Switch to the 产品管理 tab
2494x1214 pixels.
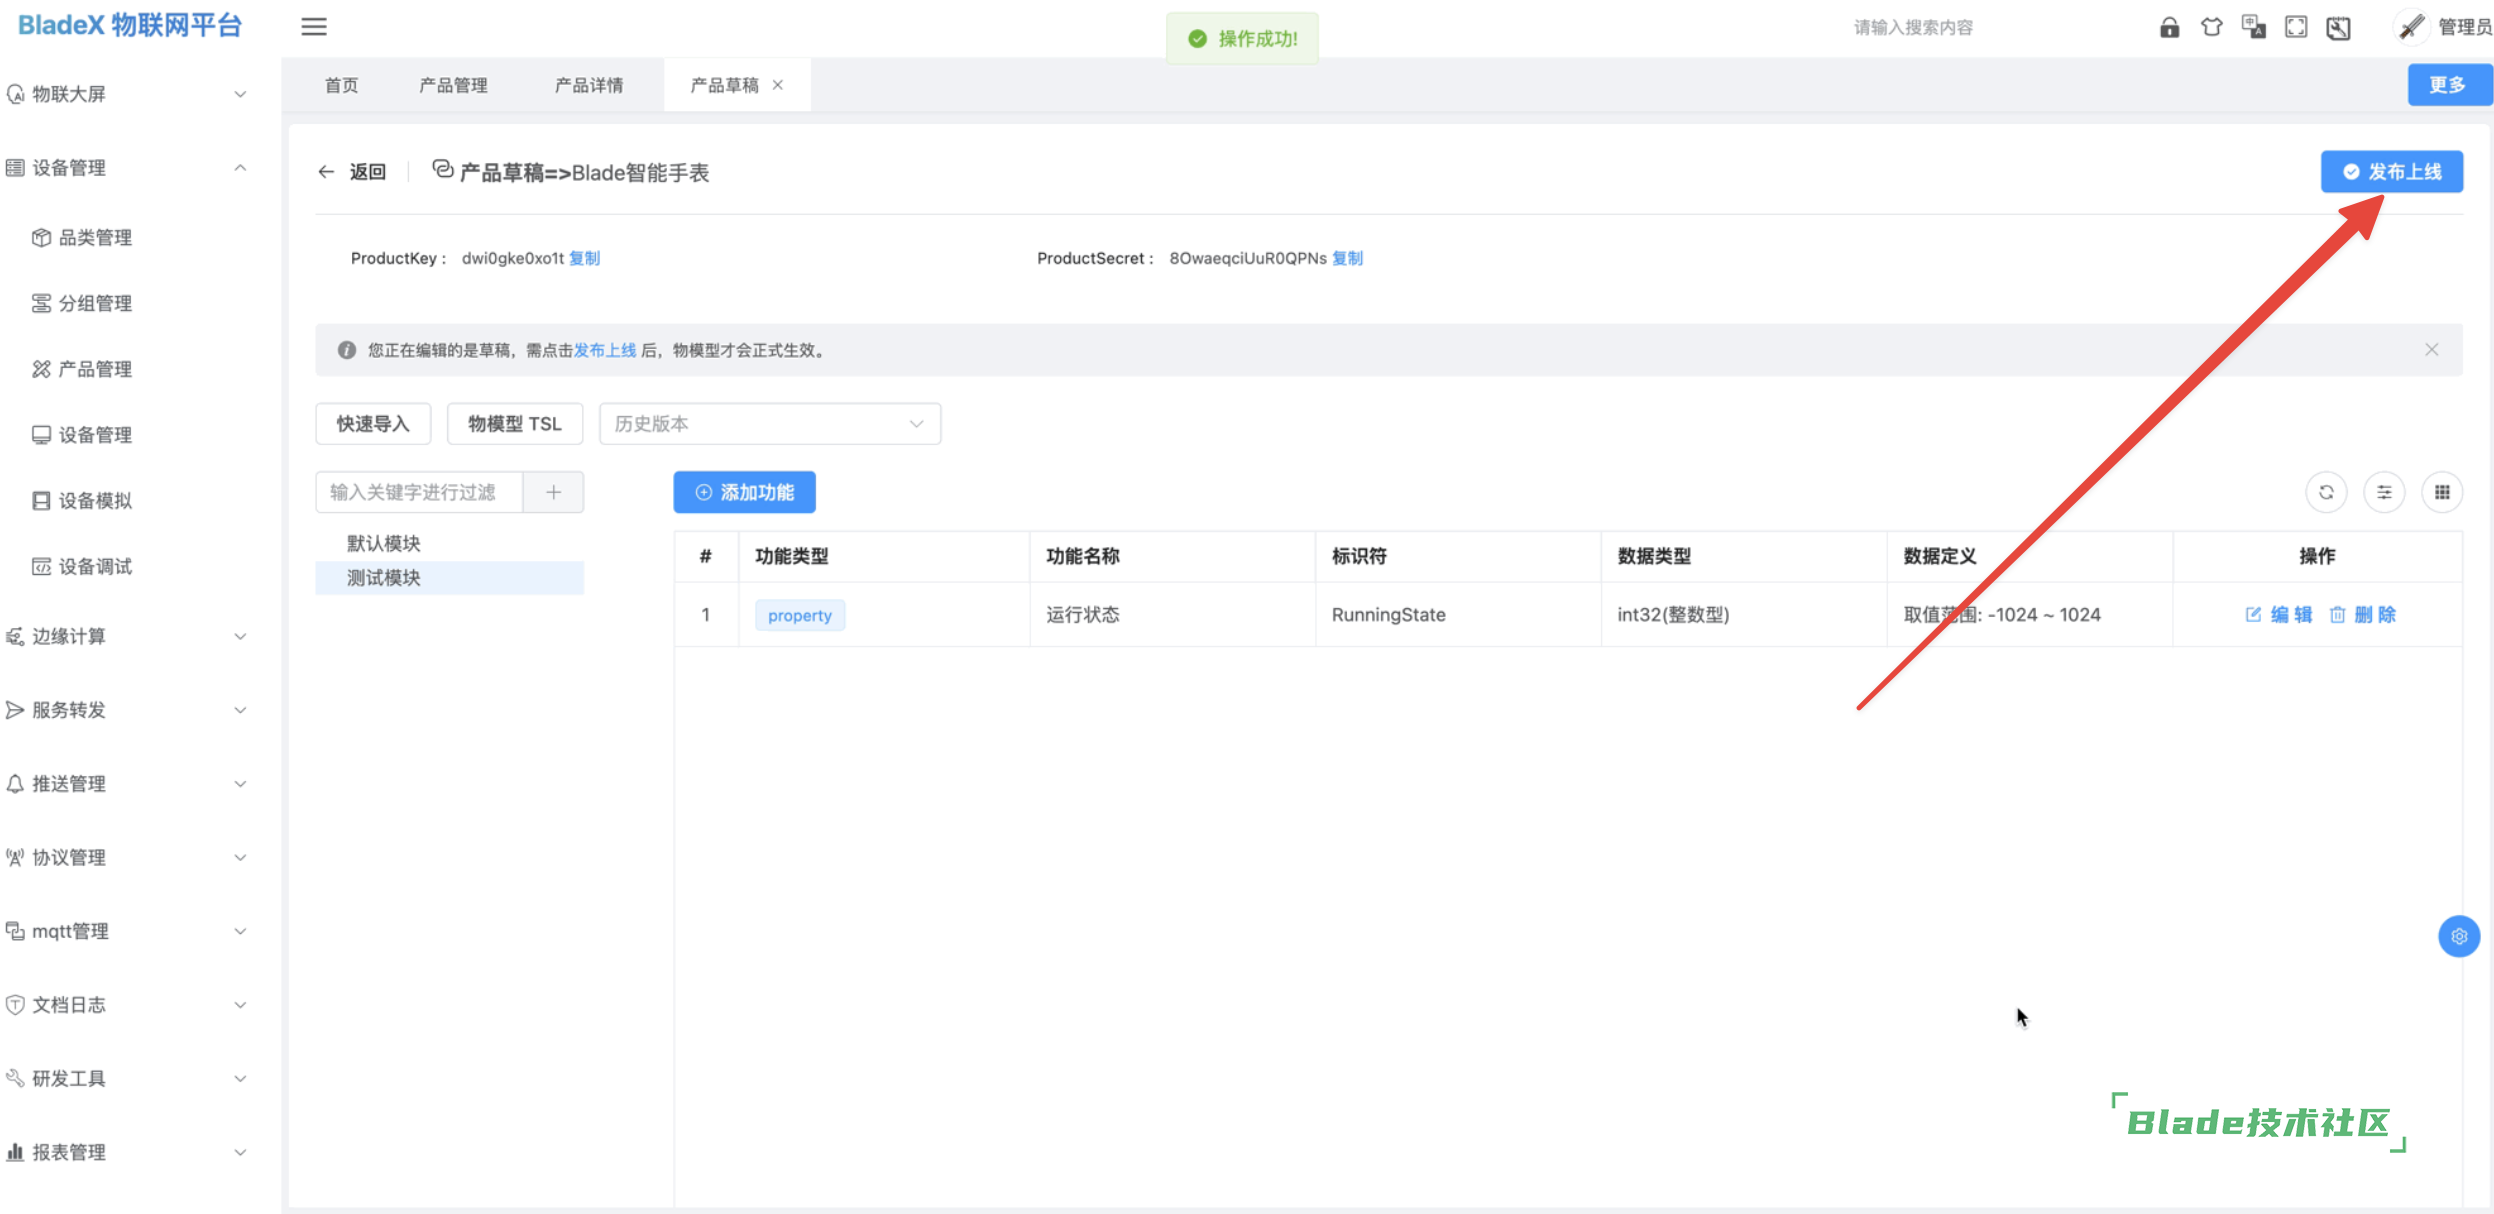453,85
